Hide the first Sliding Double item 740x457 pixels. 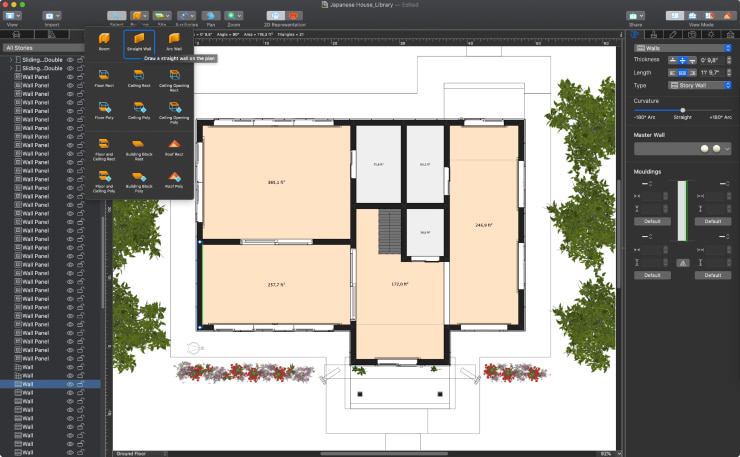click(x=70, y=60)
